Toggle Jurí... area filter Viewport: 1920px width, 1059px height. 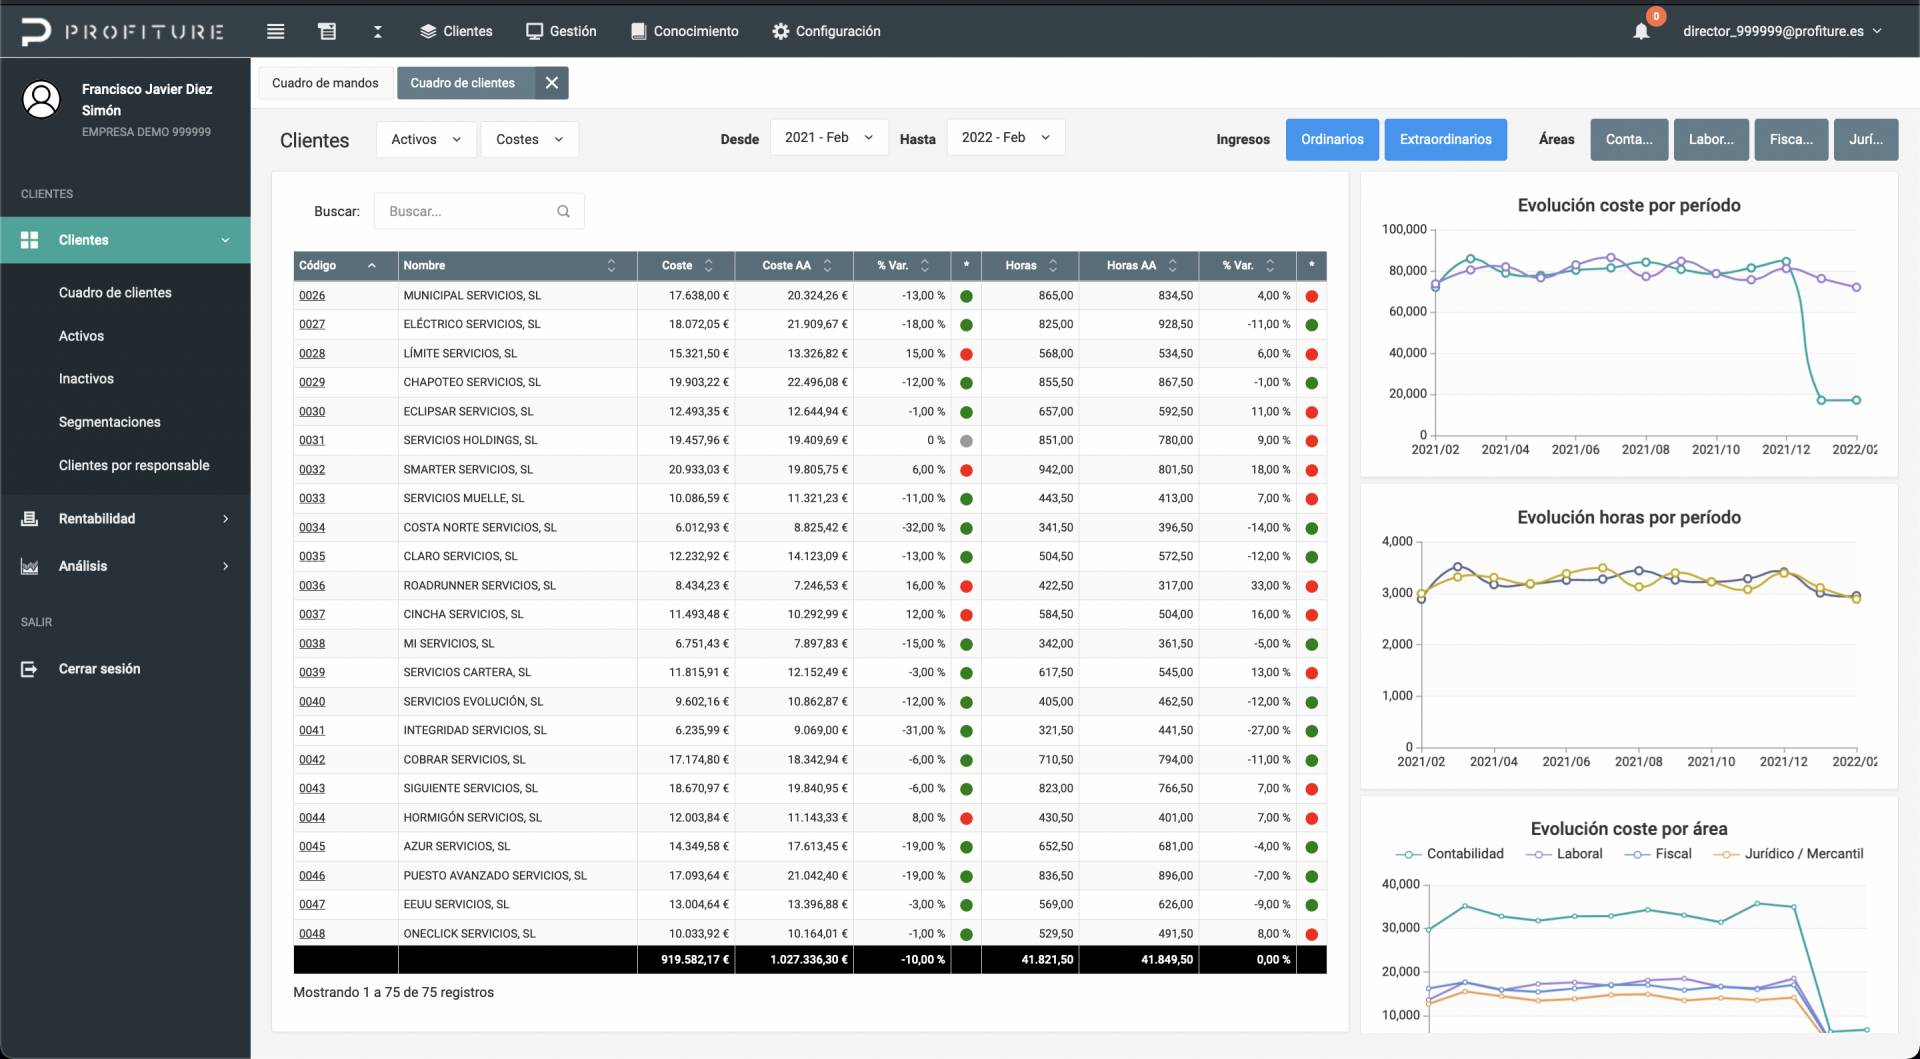pyautogui.click(x=1866, y=140)
